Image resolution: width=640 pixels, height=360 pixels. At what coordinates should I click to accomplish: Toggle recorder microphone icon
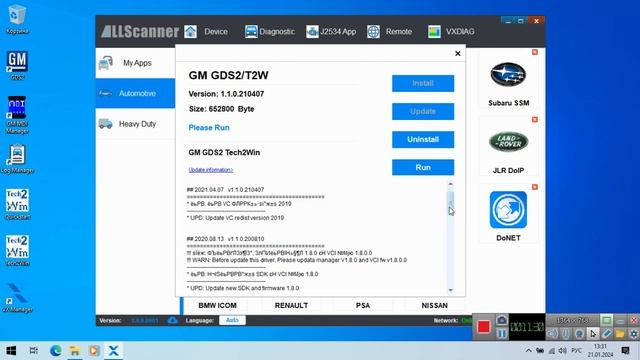[566, 333]
